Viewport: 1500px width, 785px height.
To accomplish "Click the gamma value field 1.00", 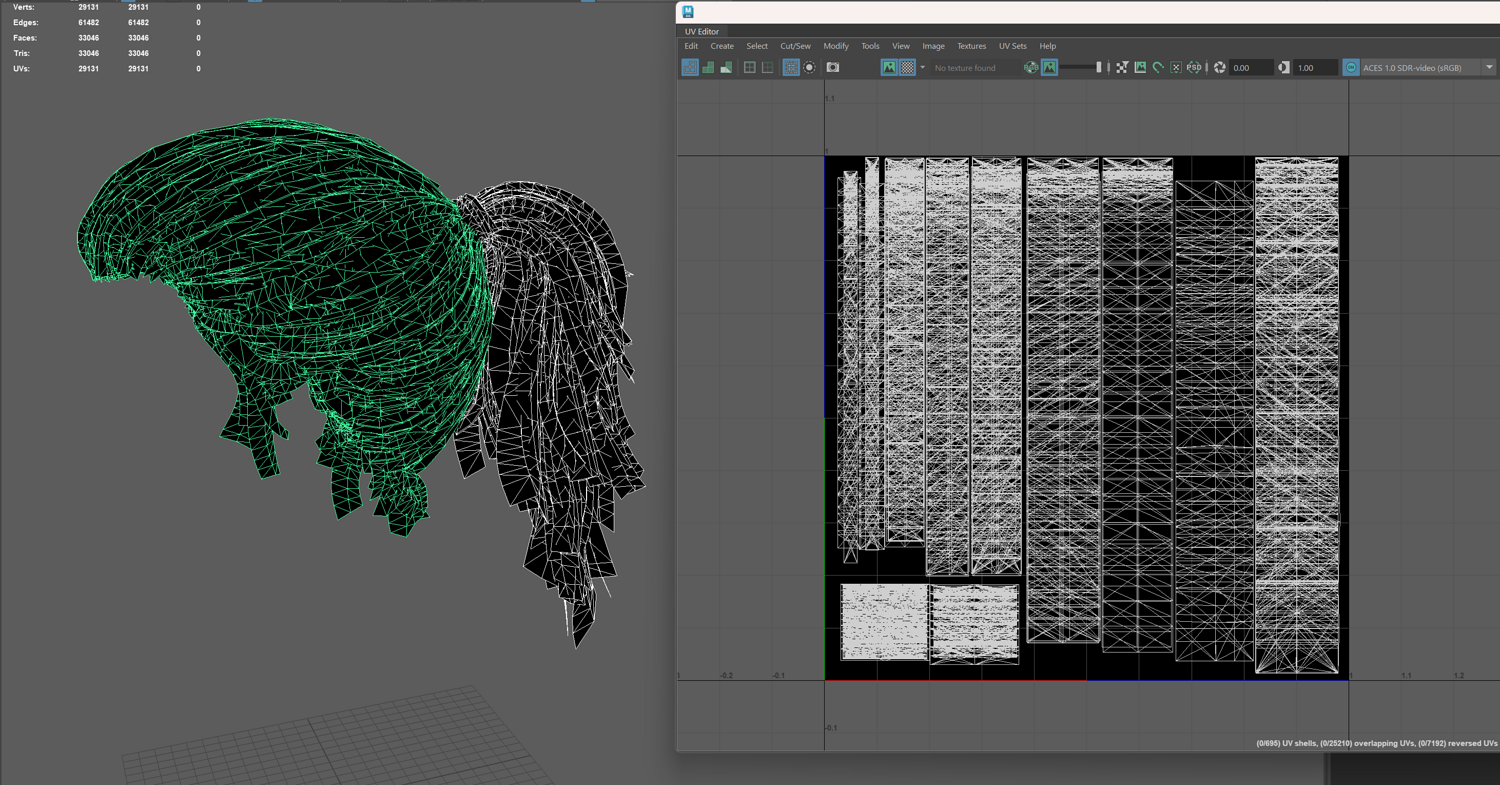I will pos(1316,68).
